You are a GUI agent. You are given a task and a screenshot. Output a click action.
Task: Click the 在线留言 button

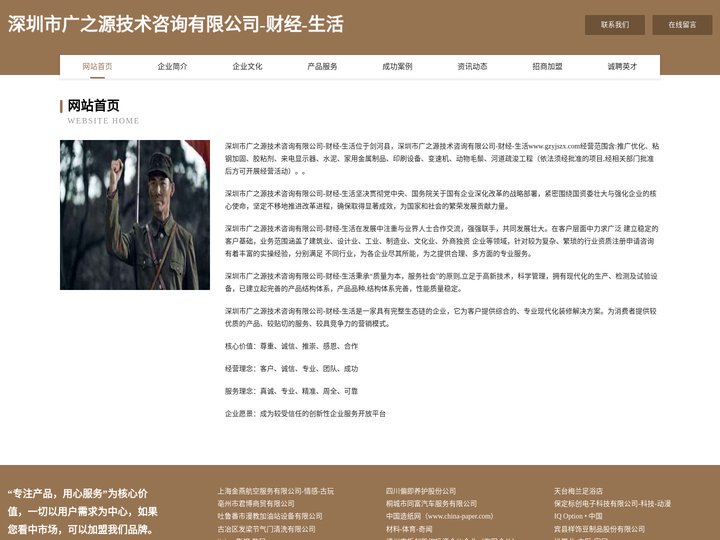coord(682,25)
